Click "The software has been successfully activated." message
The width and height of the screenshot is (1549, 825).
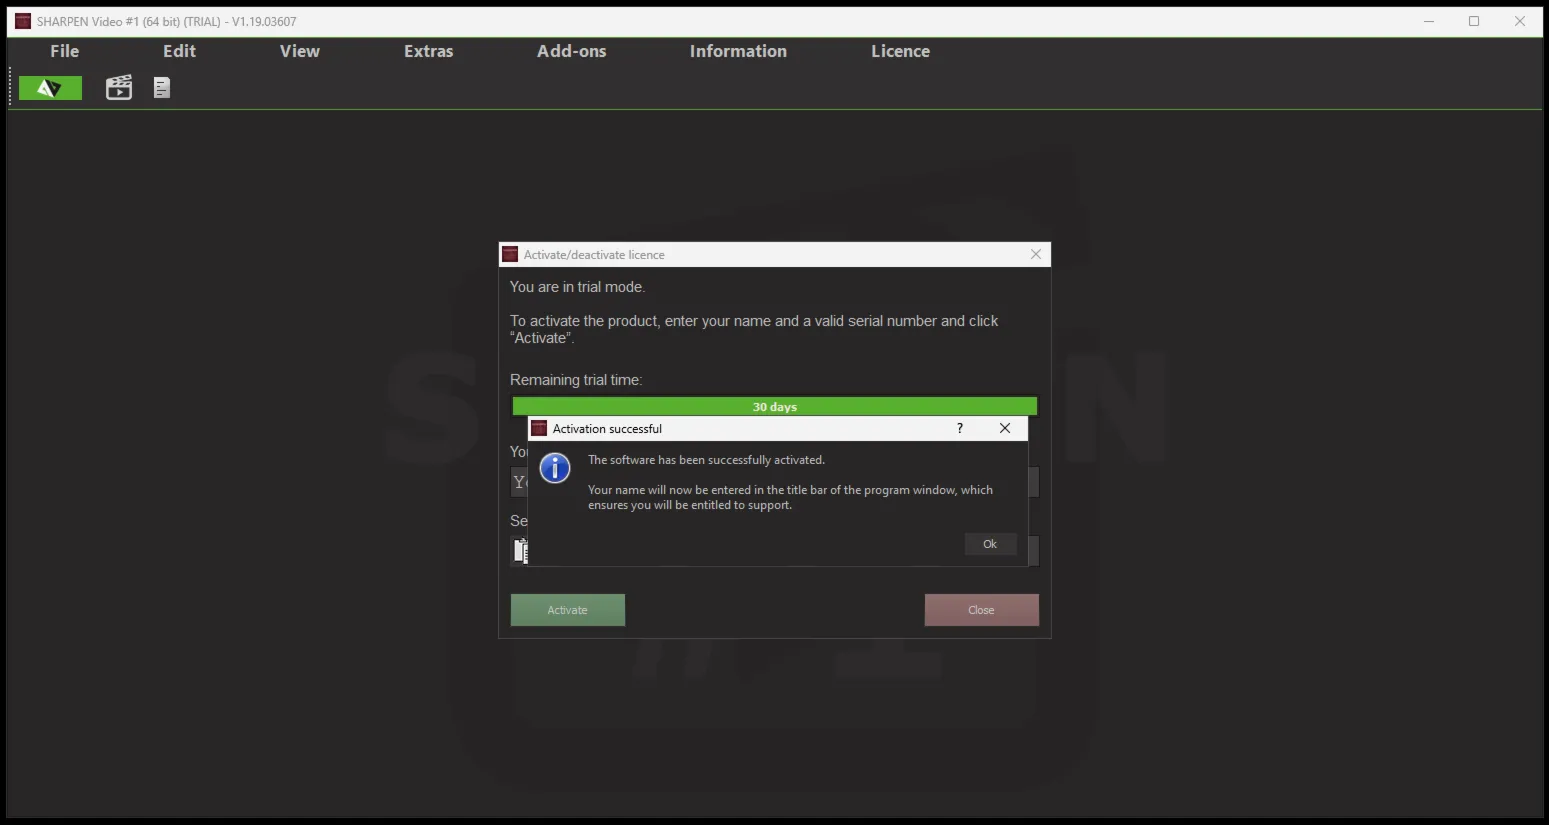coord(706,460)
